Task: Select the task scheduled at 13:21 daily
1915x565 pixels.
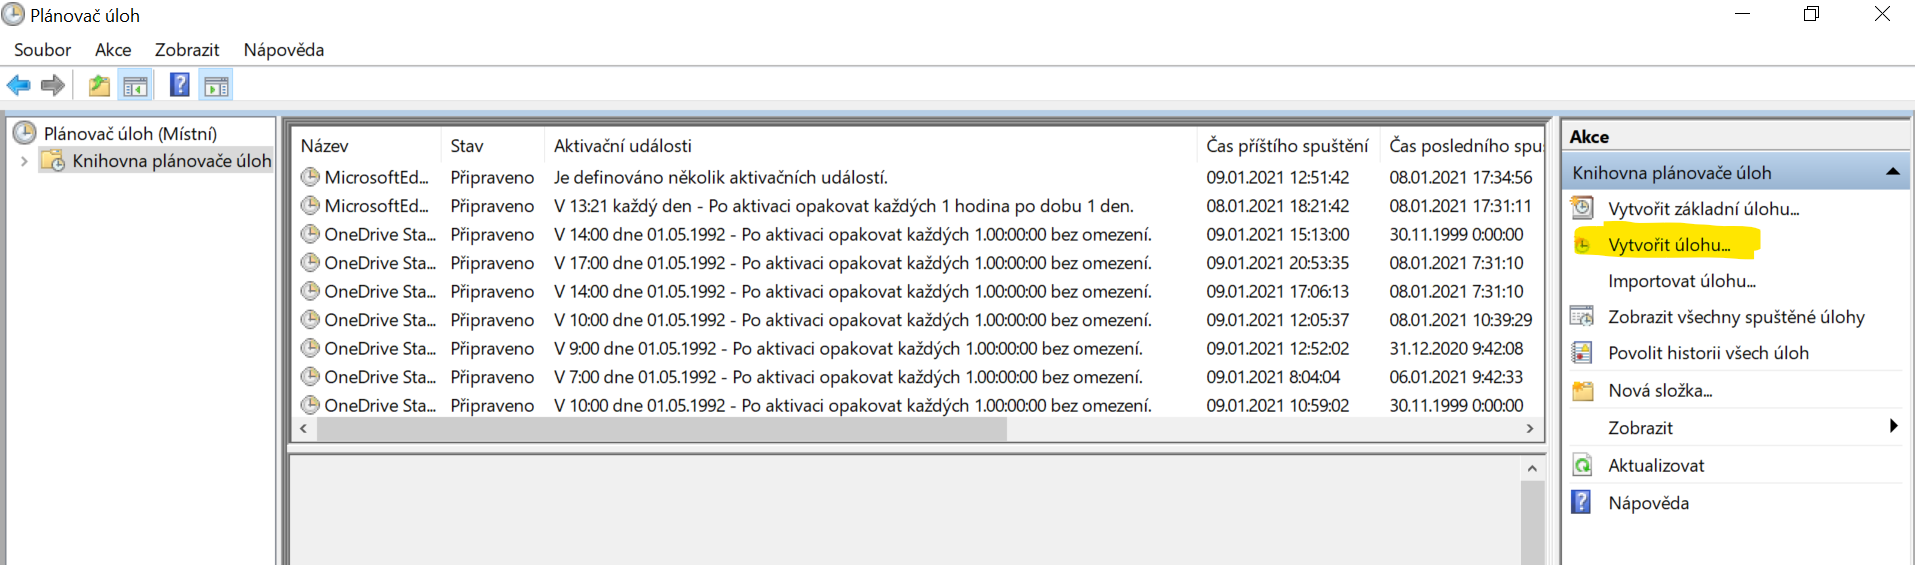Action: tap(842, 206)
